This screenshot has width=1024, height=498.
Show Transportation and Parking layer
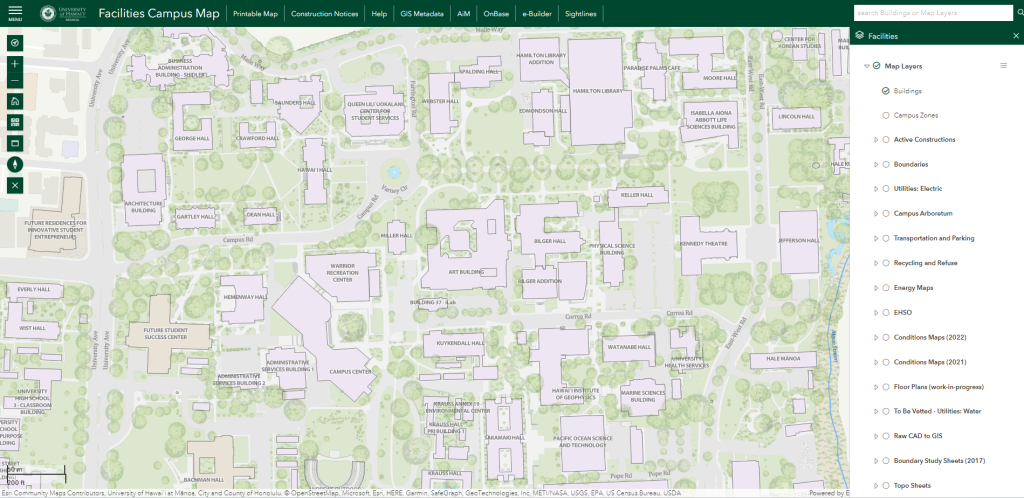pos(886,238)
